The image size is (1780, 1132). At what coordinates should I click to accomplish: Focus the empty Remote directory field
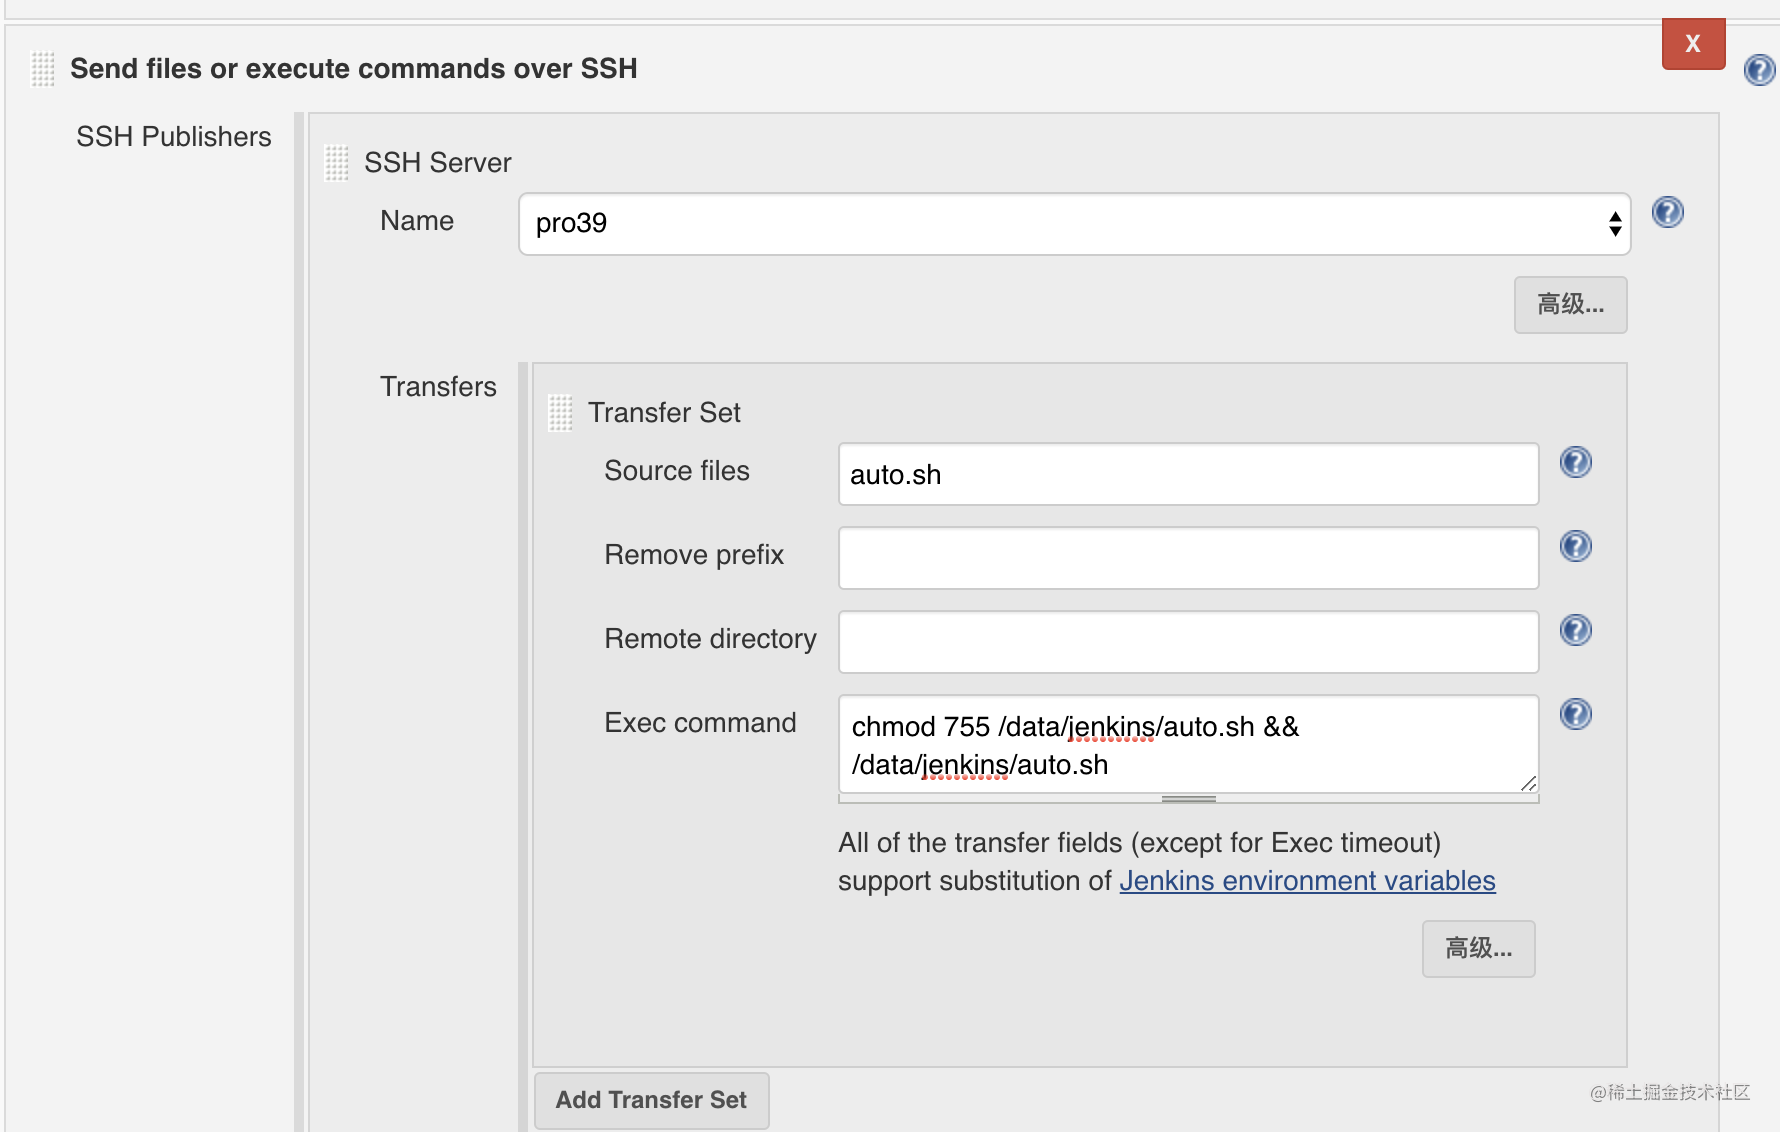[1188, 642]
